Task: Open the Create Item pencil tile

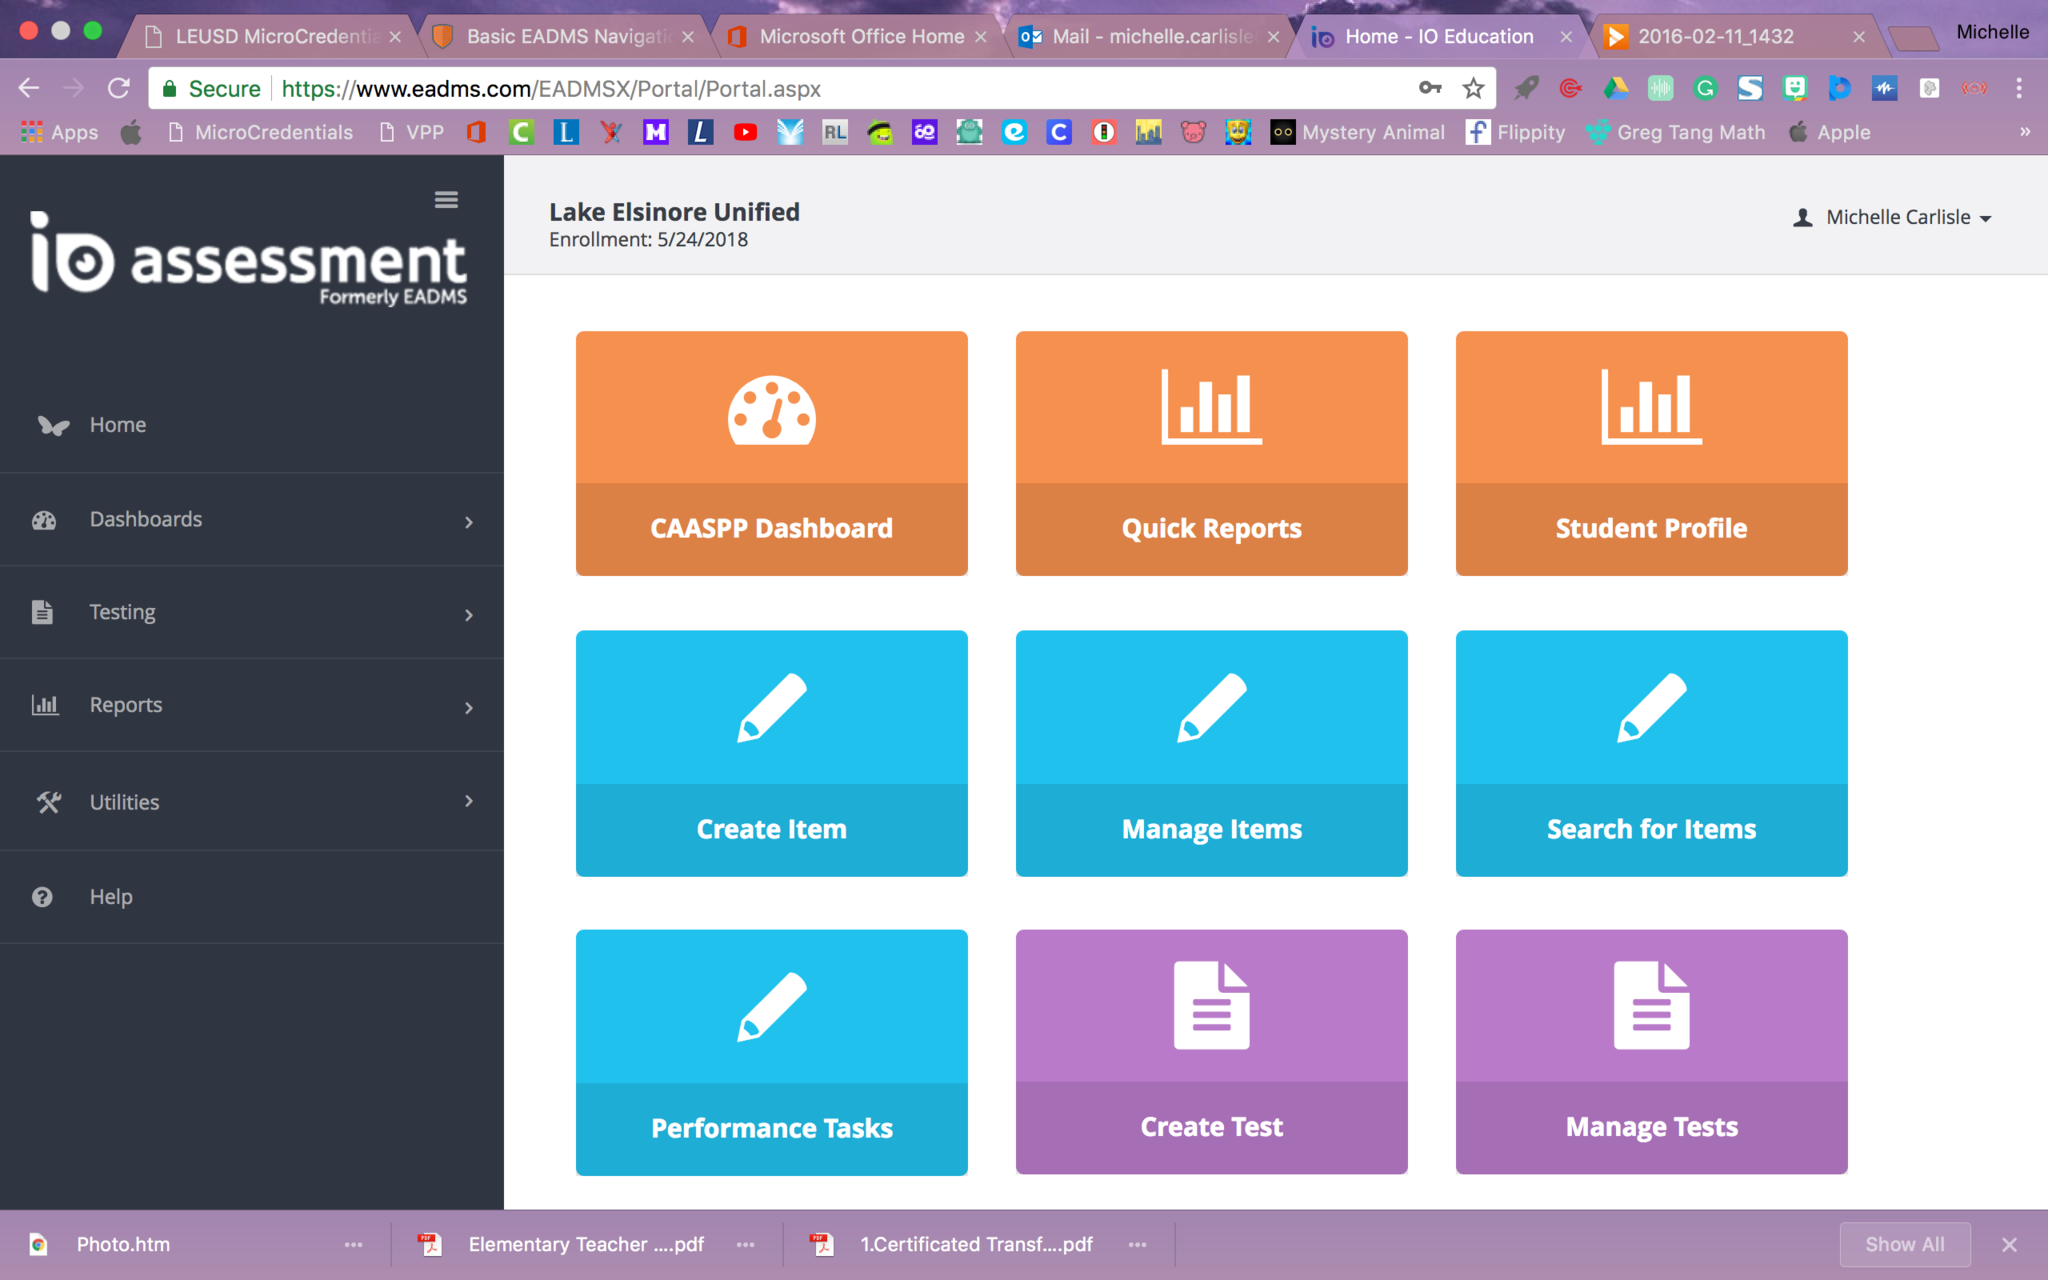Action: click(x=771, y=753)
